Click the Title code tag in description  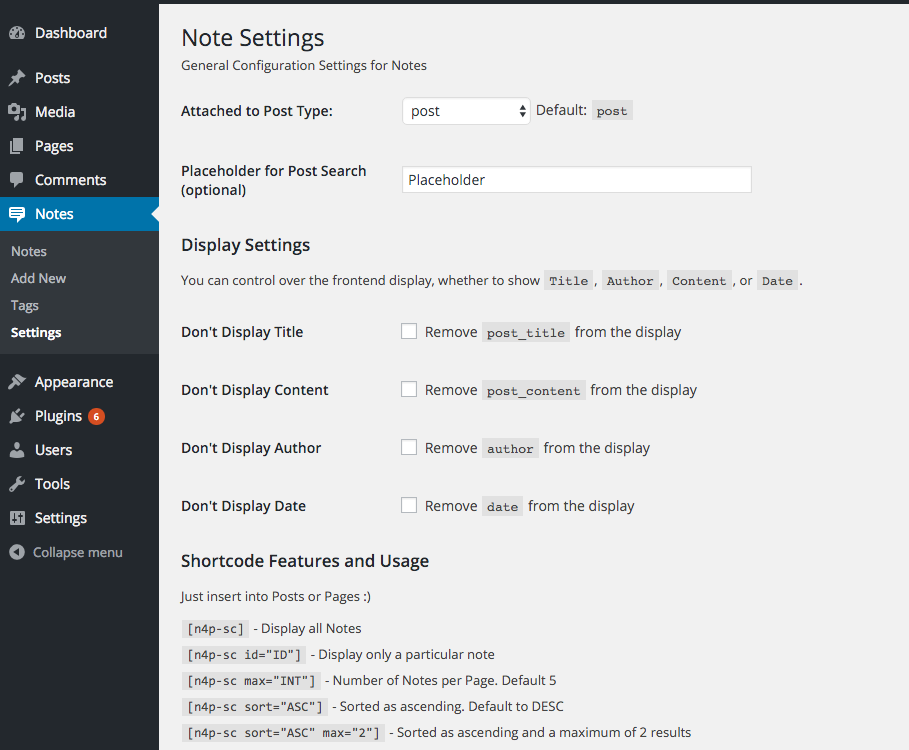coord(569,281)
